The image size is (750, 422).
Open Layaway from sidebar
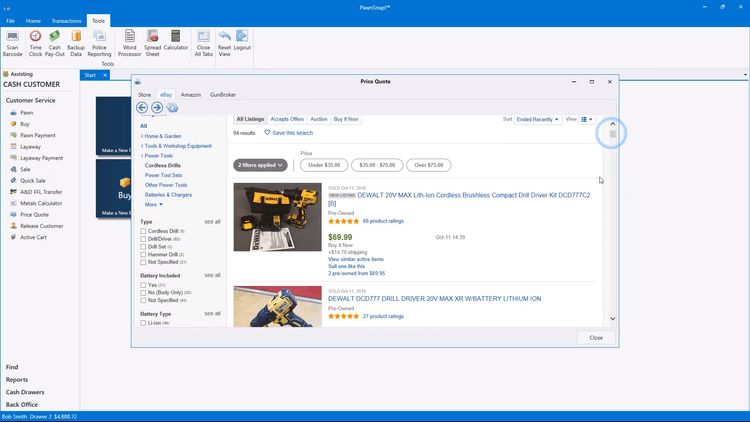(x=31, y=147)
